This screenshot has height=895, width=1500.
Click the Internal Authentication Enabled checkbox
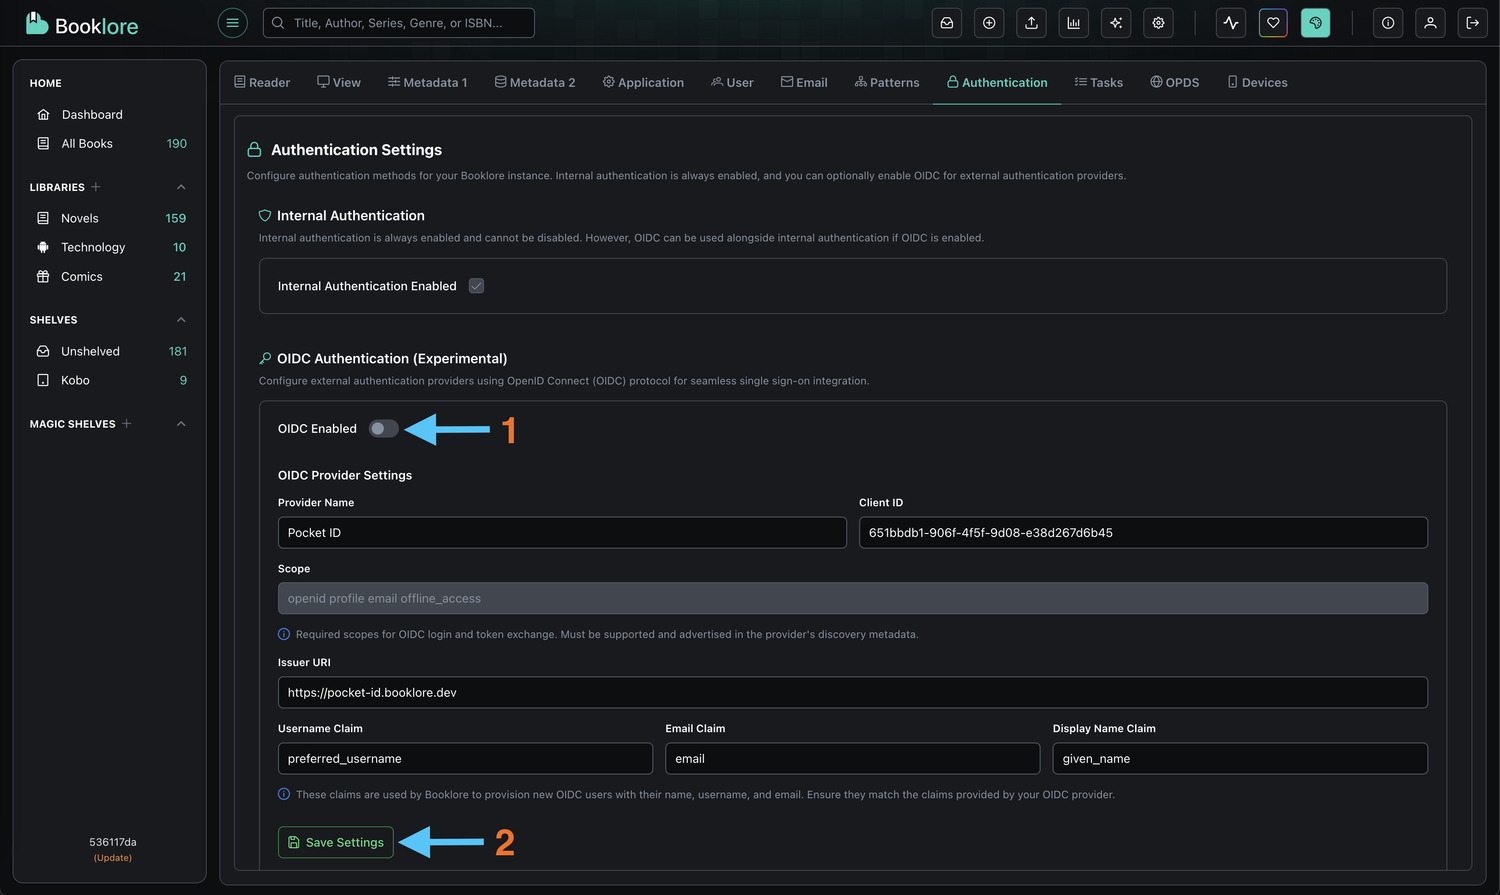[x=476, y=285]
